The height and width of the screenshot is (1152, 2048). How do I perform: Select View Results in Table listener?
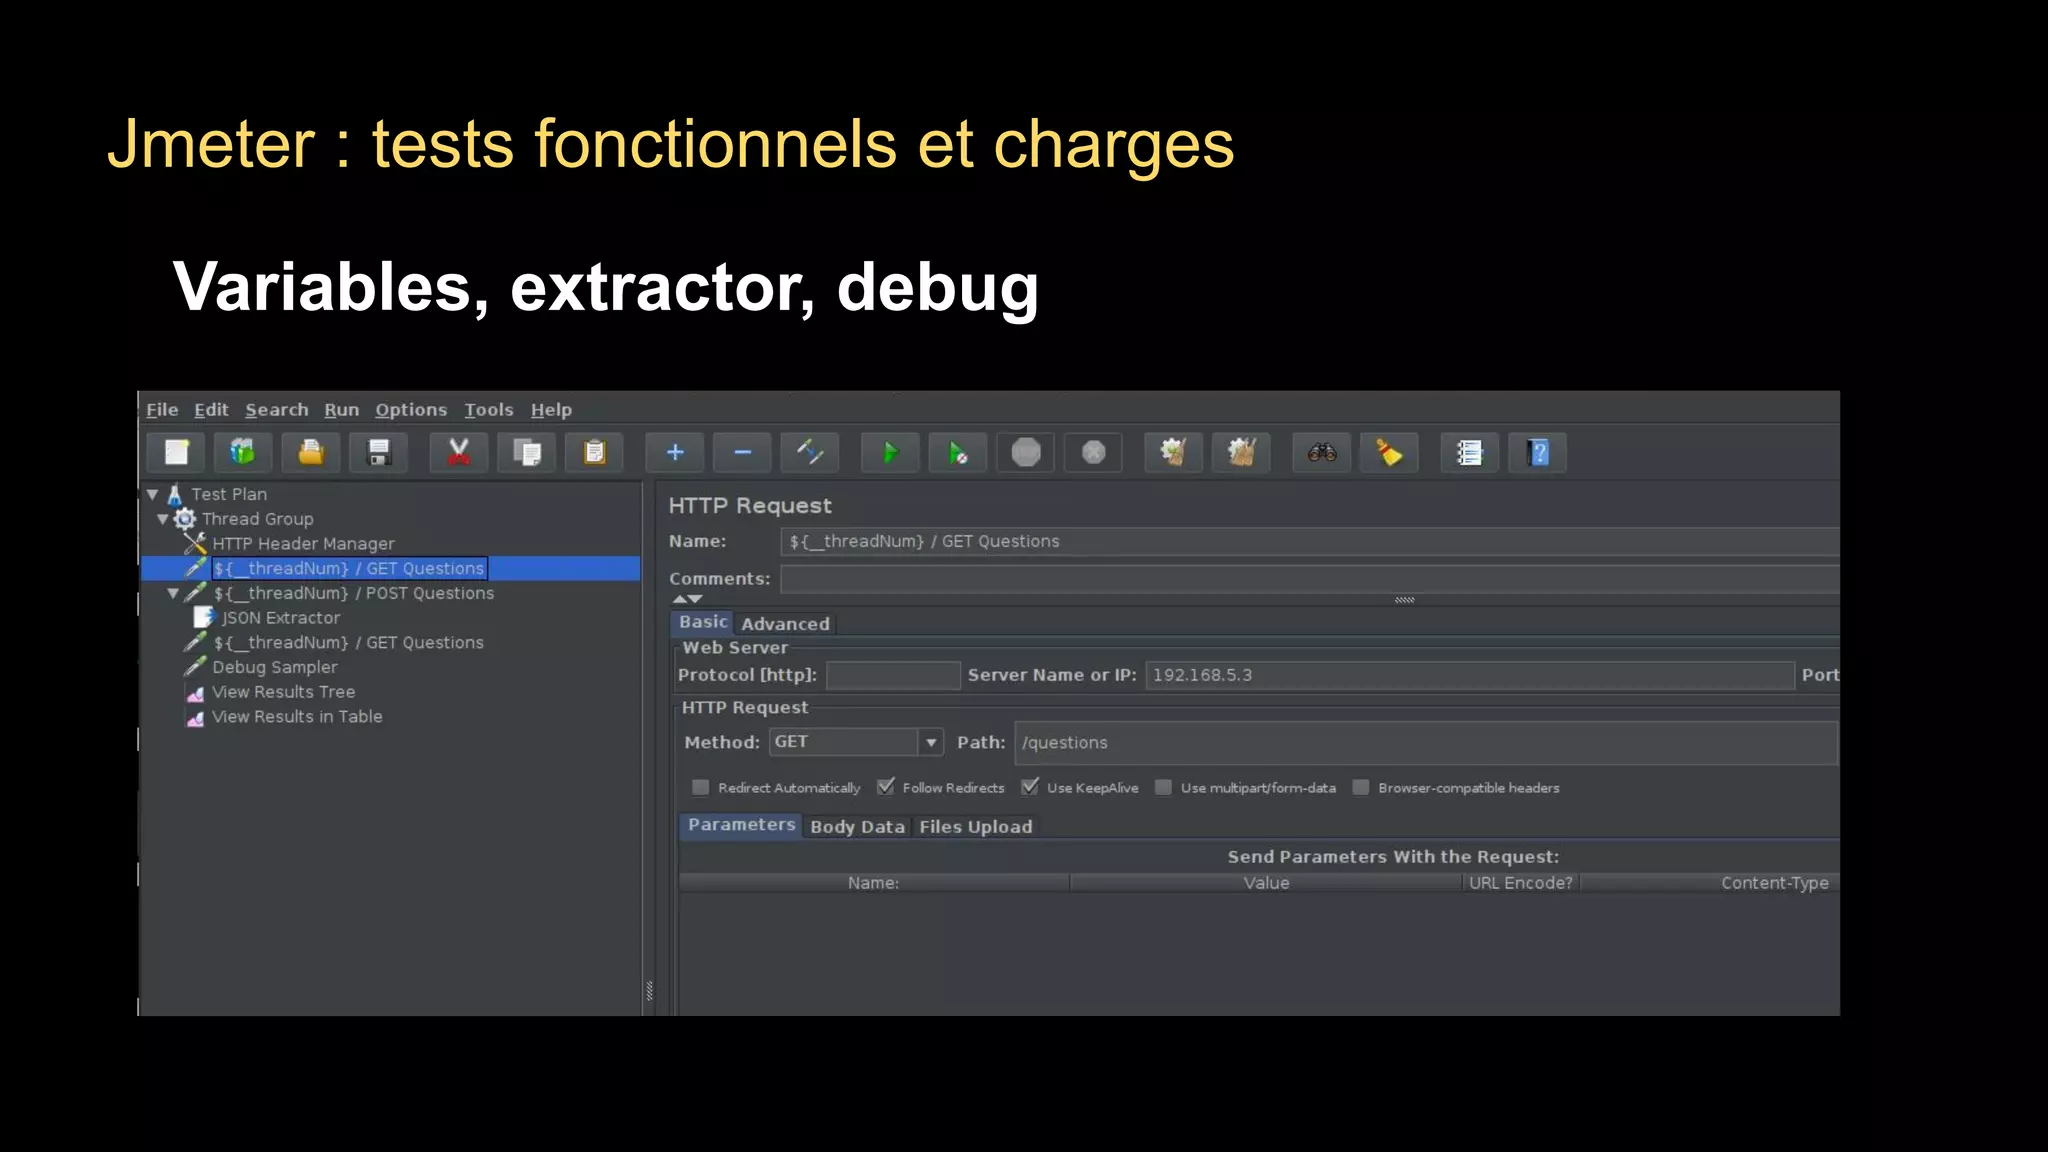tap(297, 717)
